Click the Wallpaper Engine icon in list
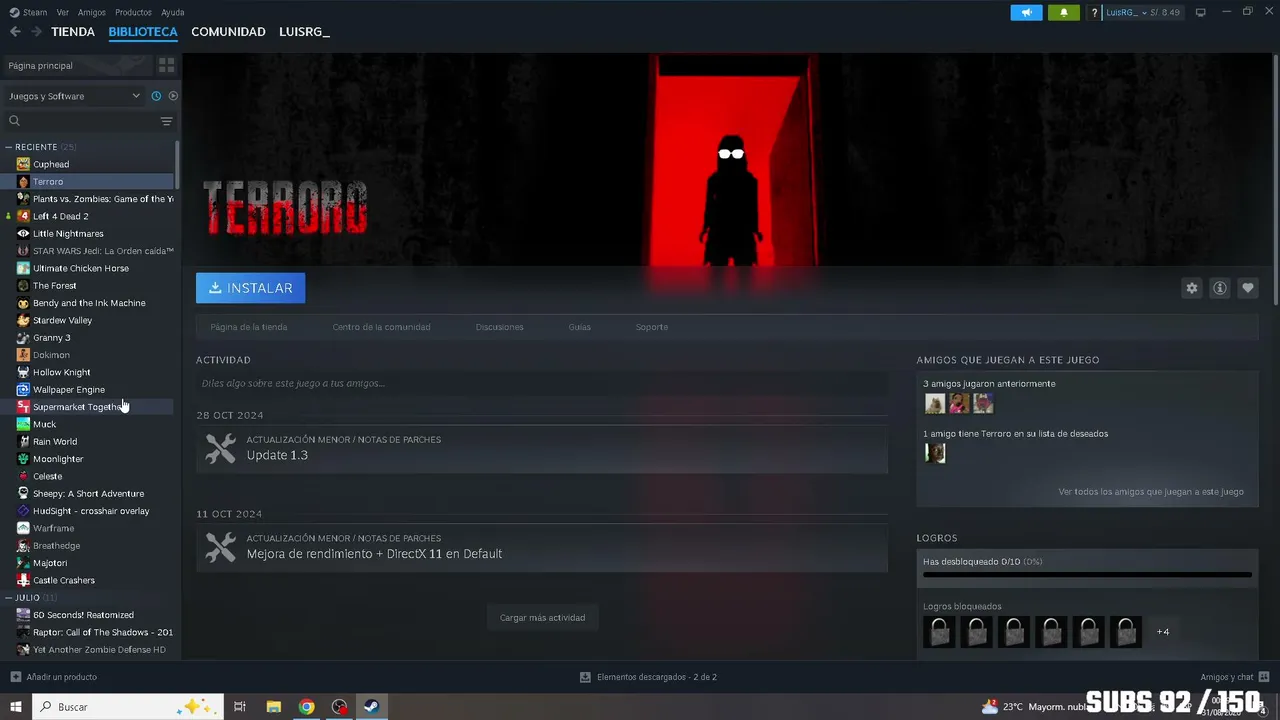The image size is (1280, 720). (23, 389)
